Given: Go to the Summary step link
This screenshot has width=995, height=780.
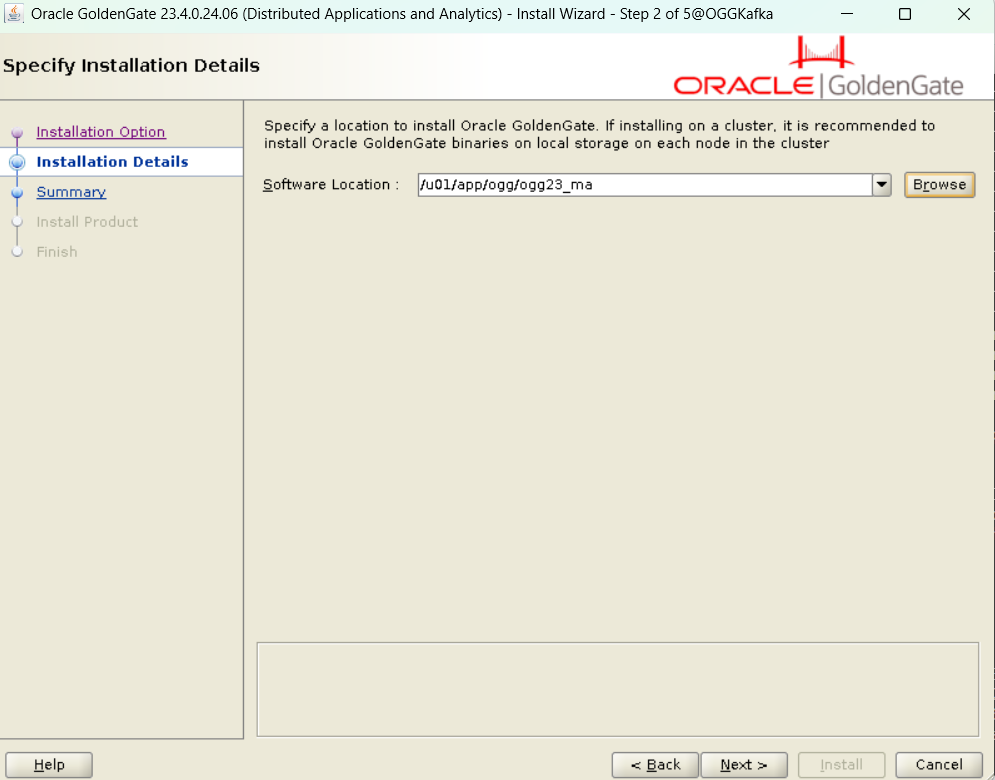Looking at the screenshot, I should [x=71, y=192].
